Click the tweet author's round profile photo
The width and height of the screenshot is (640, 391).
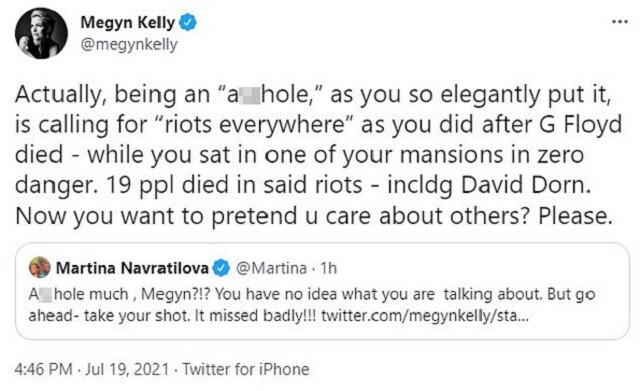point(41,33)
